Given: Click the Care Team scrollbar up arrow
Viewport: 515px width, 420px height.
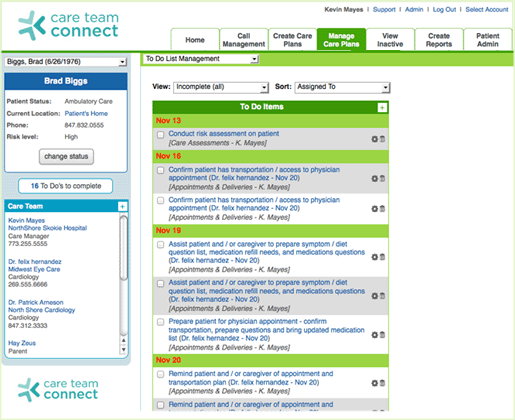Looking at the screenshot, I should tap(124, 340).
